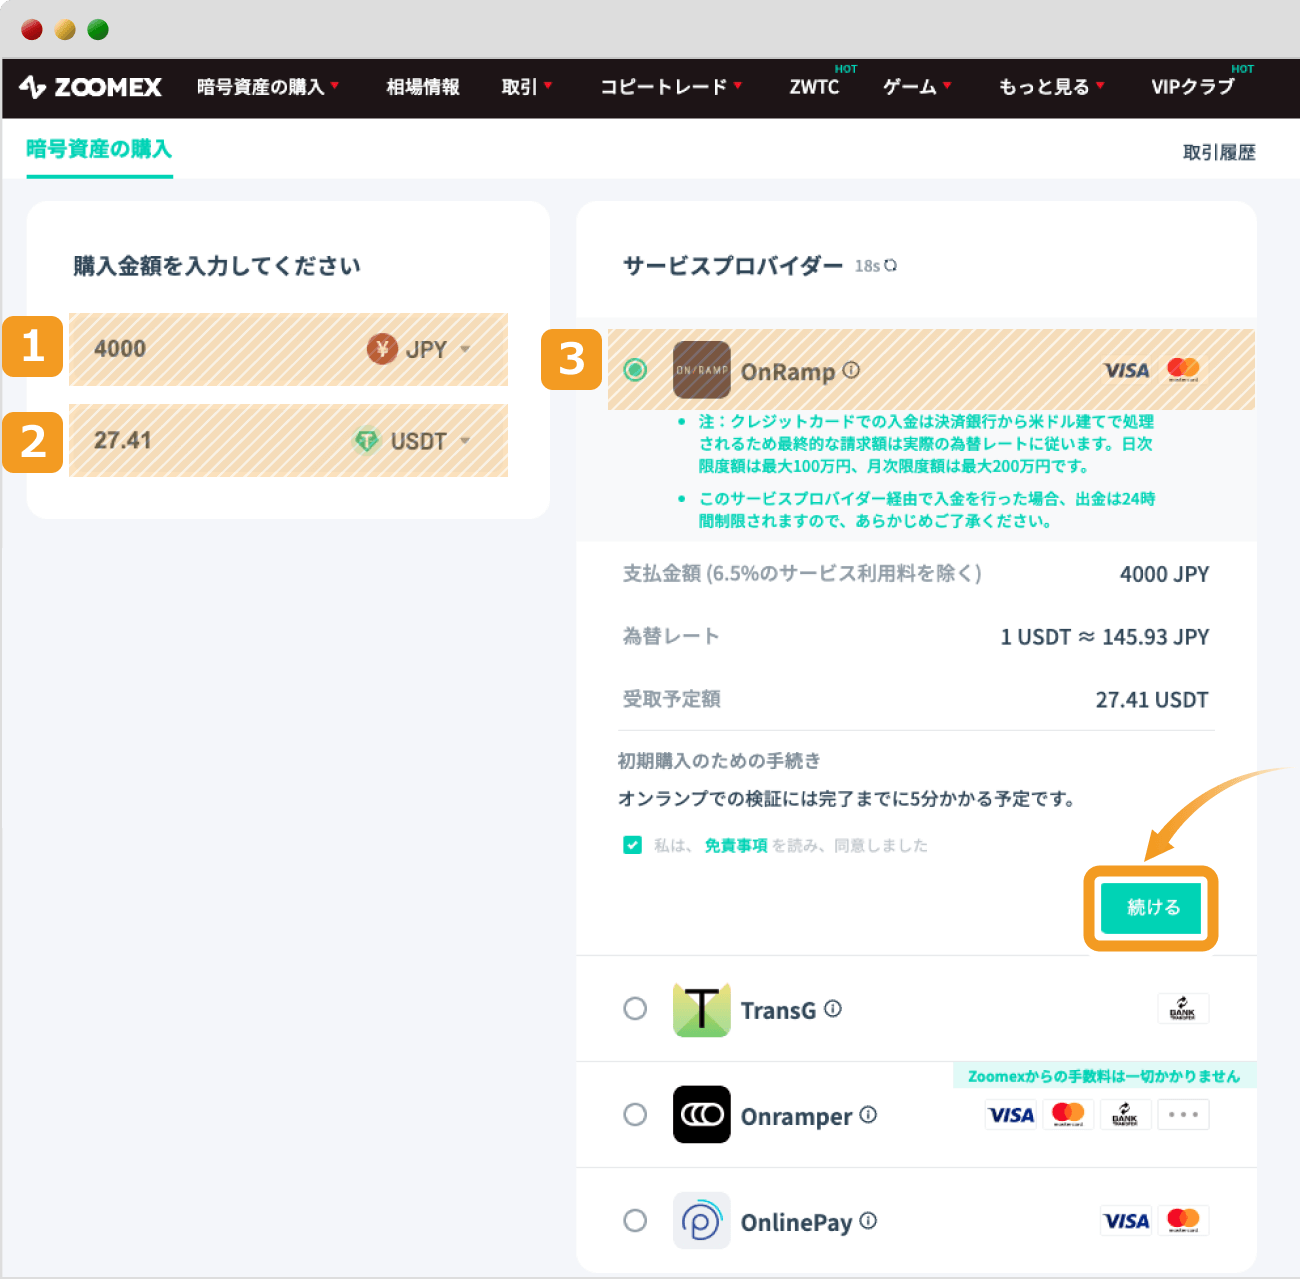Click the Mastercard icon in OnRamp row

(x=1184, y=370)
